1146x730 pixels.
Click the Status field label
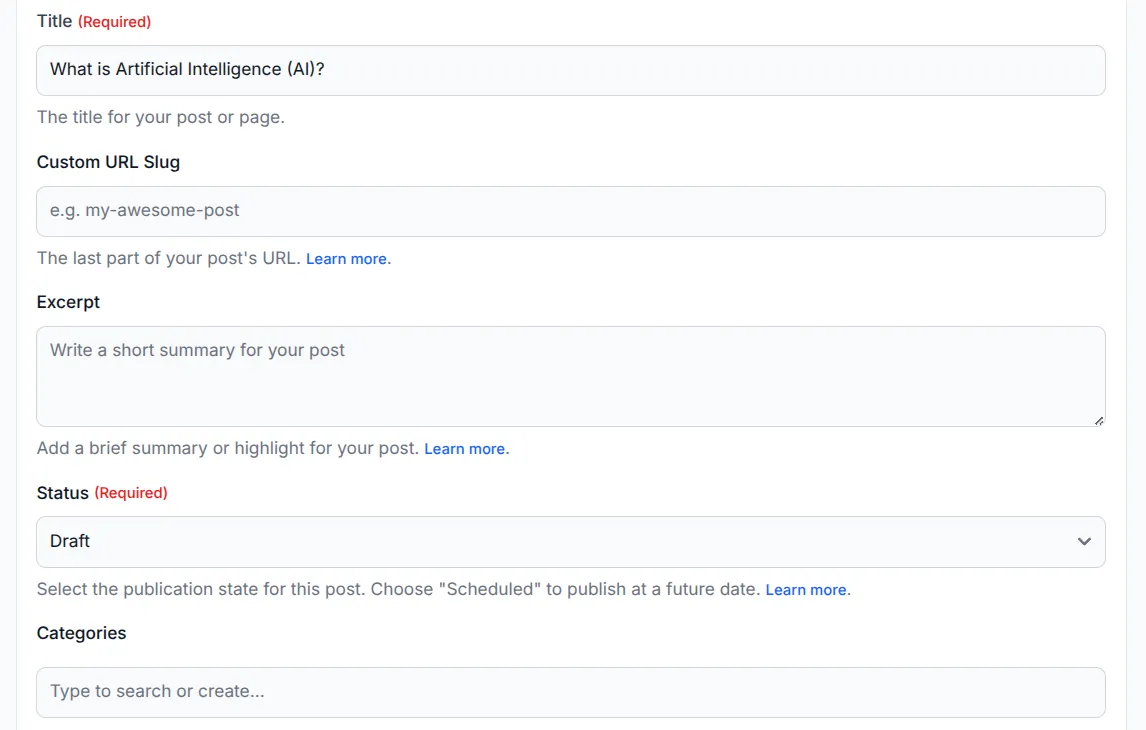click(x=62, y=492)
